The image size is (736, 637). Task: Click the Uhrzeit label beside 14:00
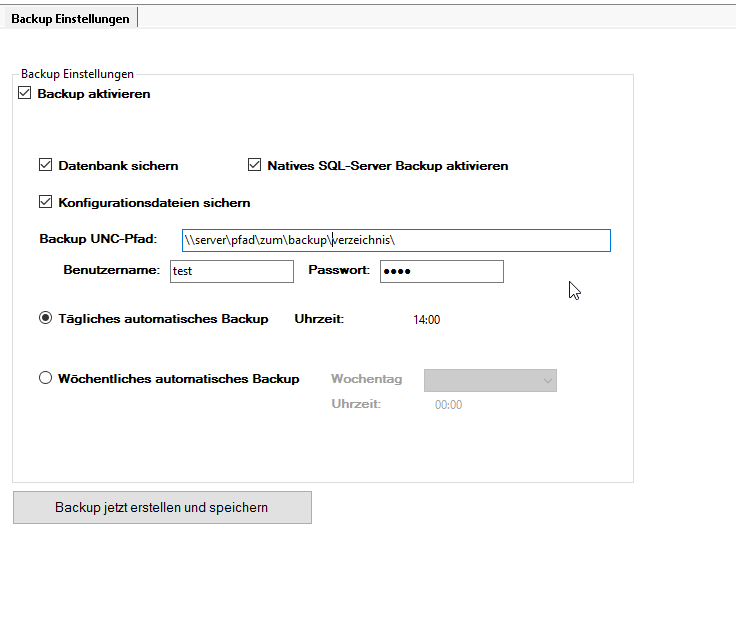pyautogui.click(x=319, y=319)
